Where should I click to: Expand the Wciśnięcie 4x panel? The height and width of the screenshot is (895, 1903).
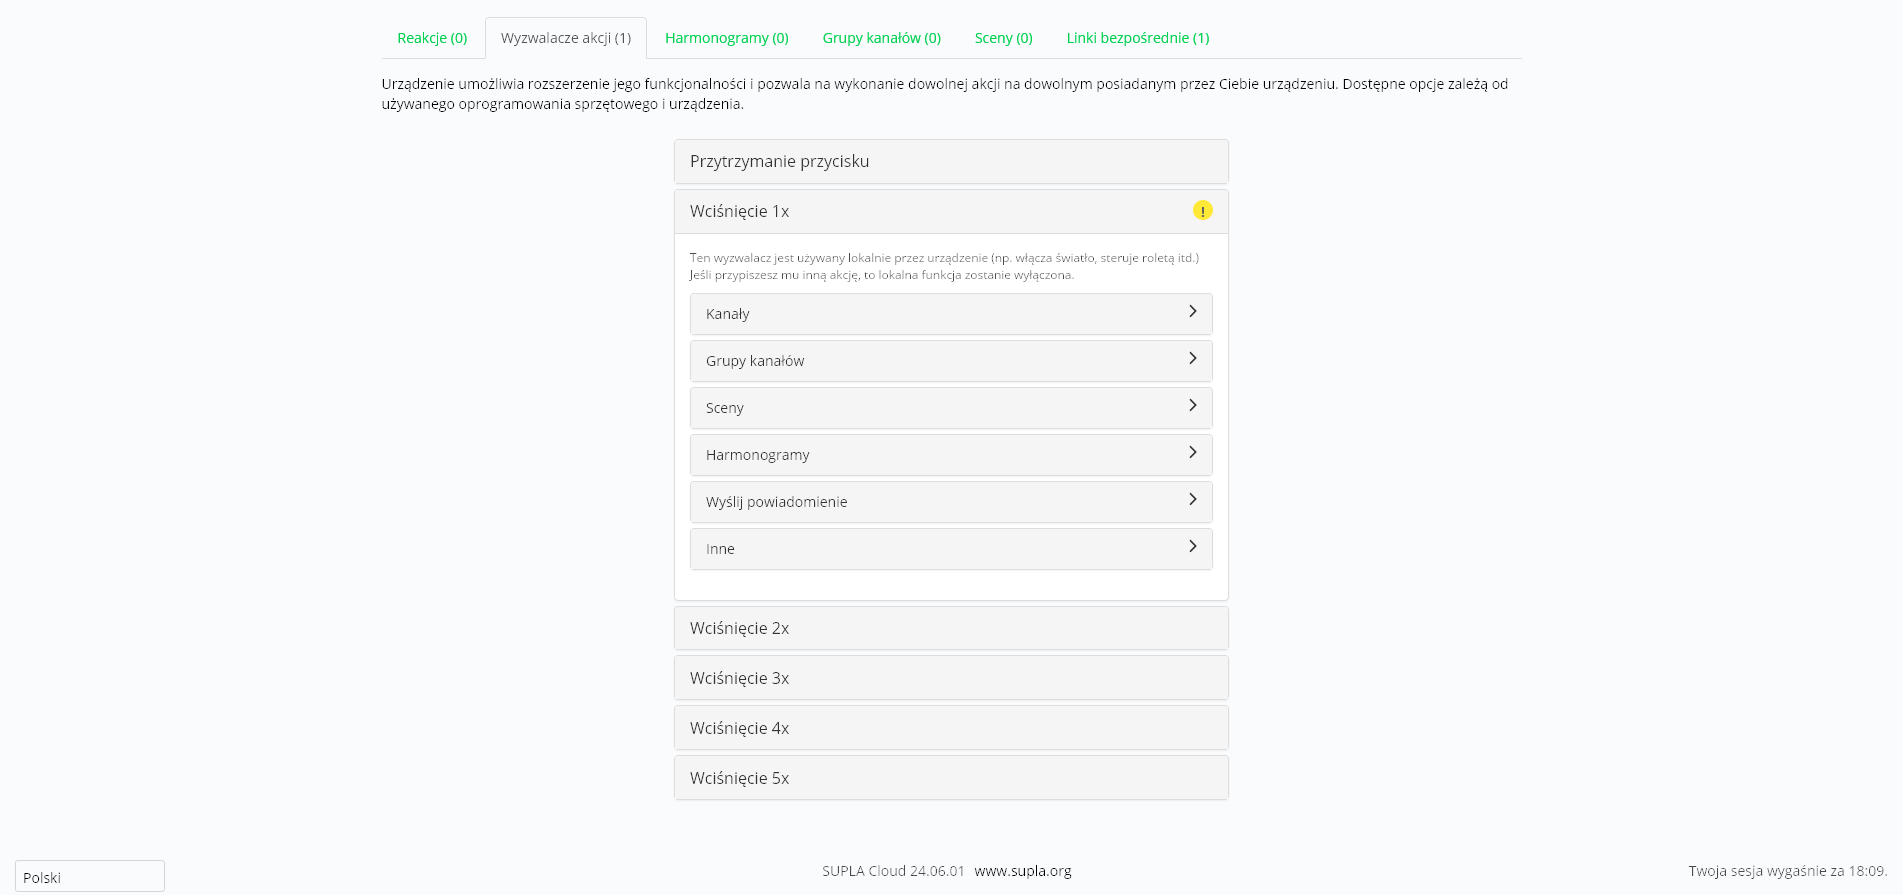click(x=951, y=728)
